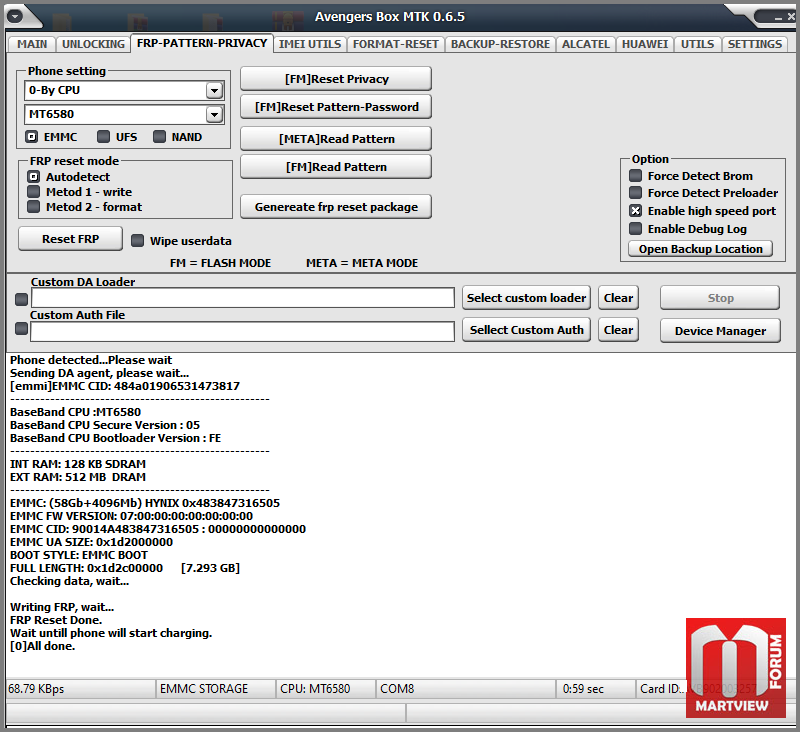Click the Stop button
Screen dimensions: 800x732
coord(720,298)
